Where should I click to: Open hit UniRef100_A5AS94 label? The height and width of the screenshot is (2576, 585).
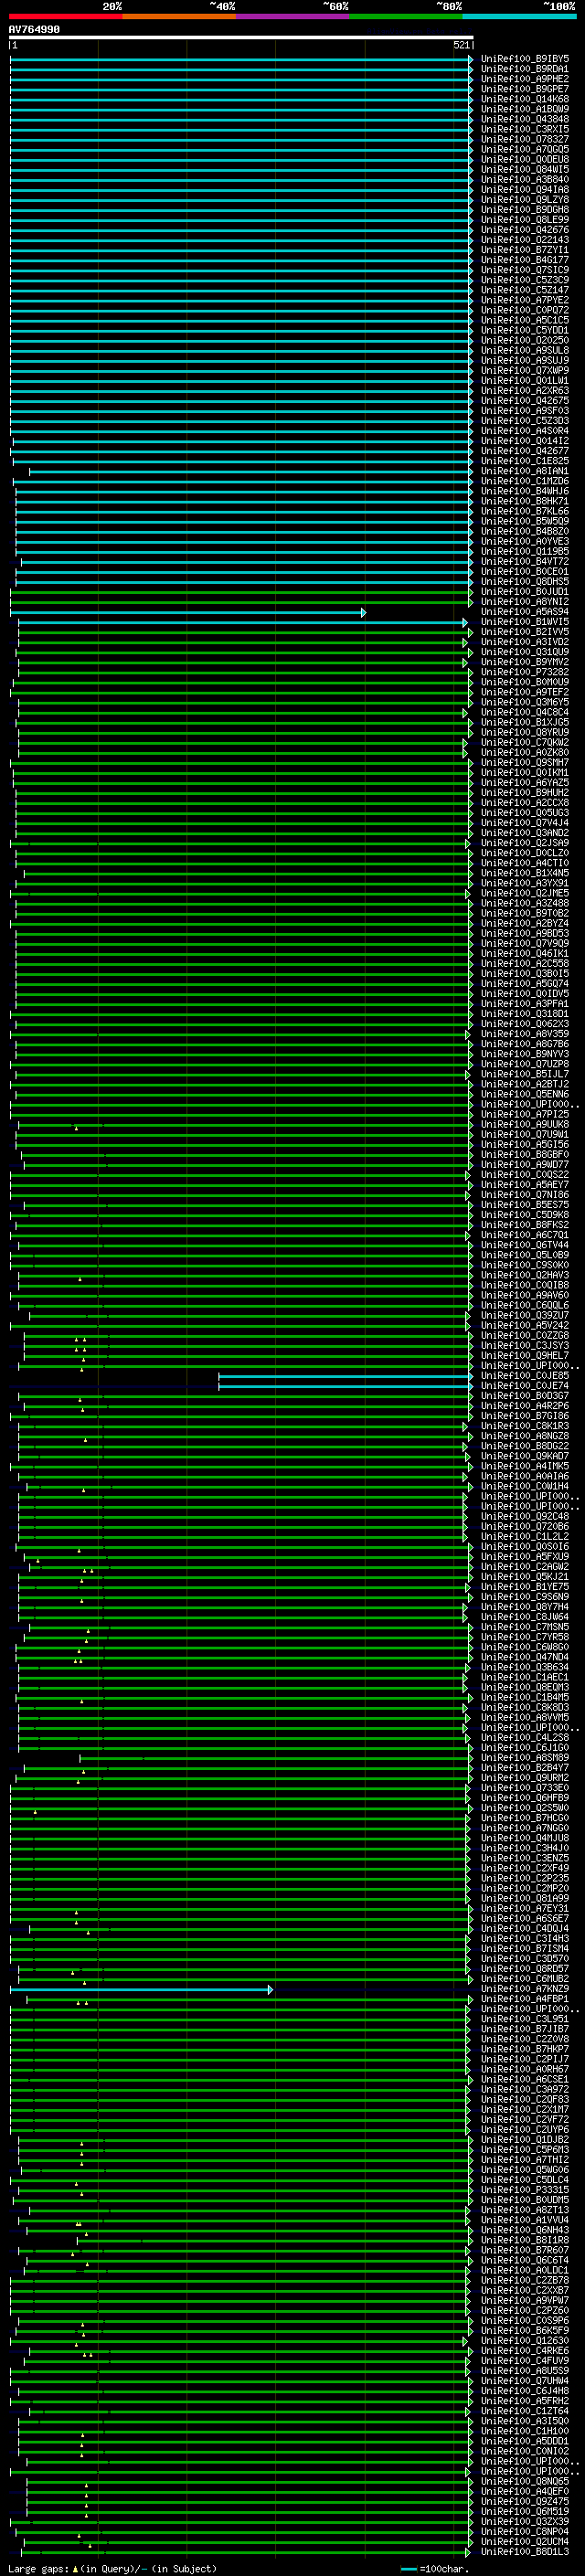click(524, 612)
